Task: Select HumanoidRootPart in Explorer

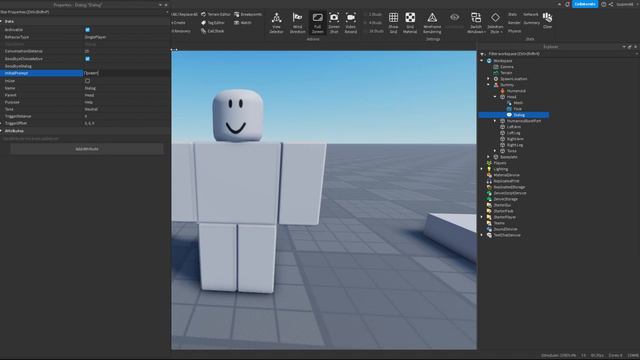Action: pos(524,121)
